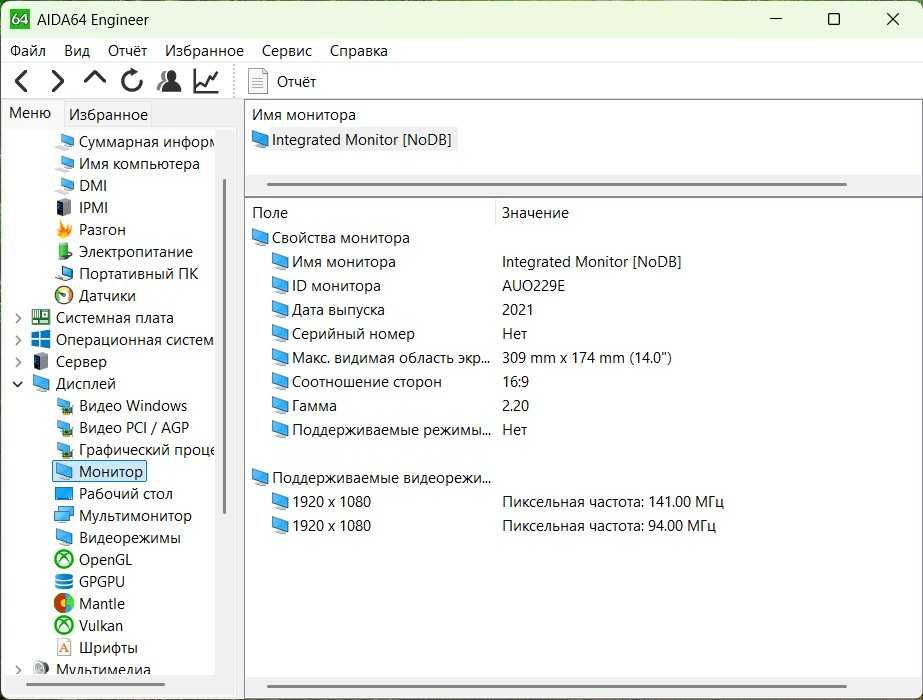Click the monitor icon next to Видеорежимы
The width and height of the screenshot is (923, 700).
(x=64, y=538)
